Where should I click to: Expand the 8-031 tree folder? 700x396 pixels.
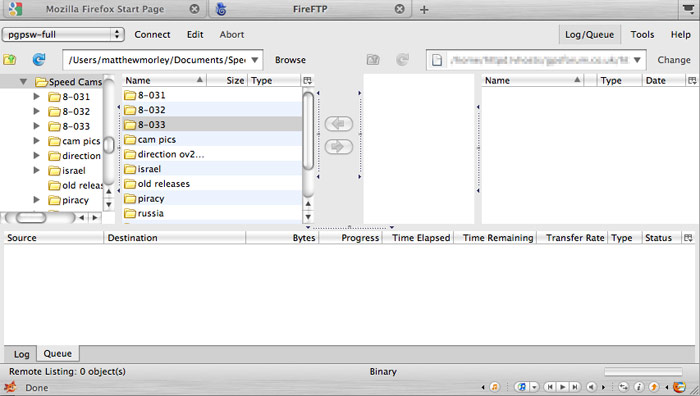pos(37,96)
